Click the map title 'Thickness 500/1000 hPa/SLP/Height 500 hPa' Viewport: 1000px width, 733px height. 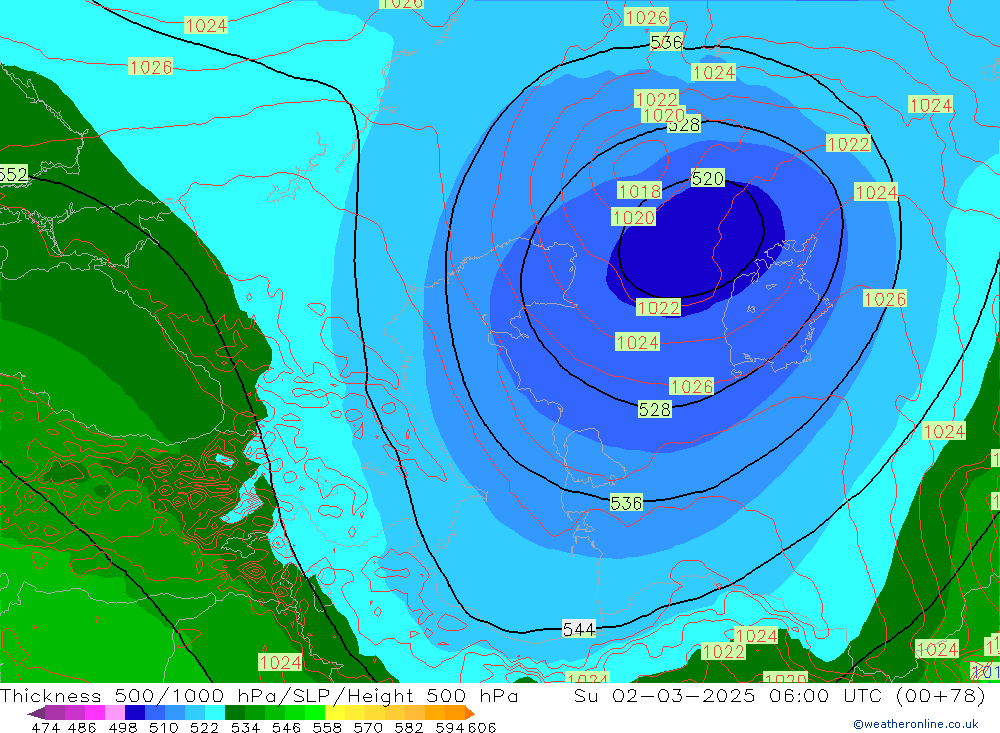[259, 695]
